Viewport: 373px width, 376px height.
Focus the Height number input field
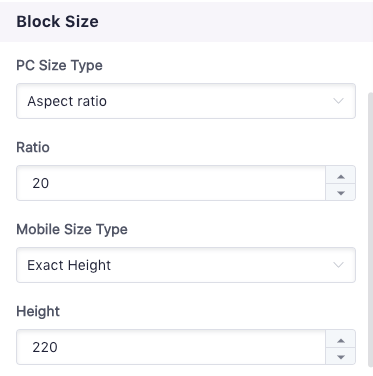(x=171, y=347)
